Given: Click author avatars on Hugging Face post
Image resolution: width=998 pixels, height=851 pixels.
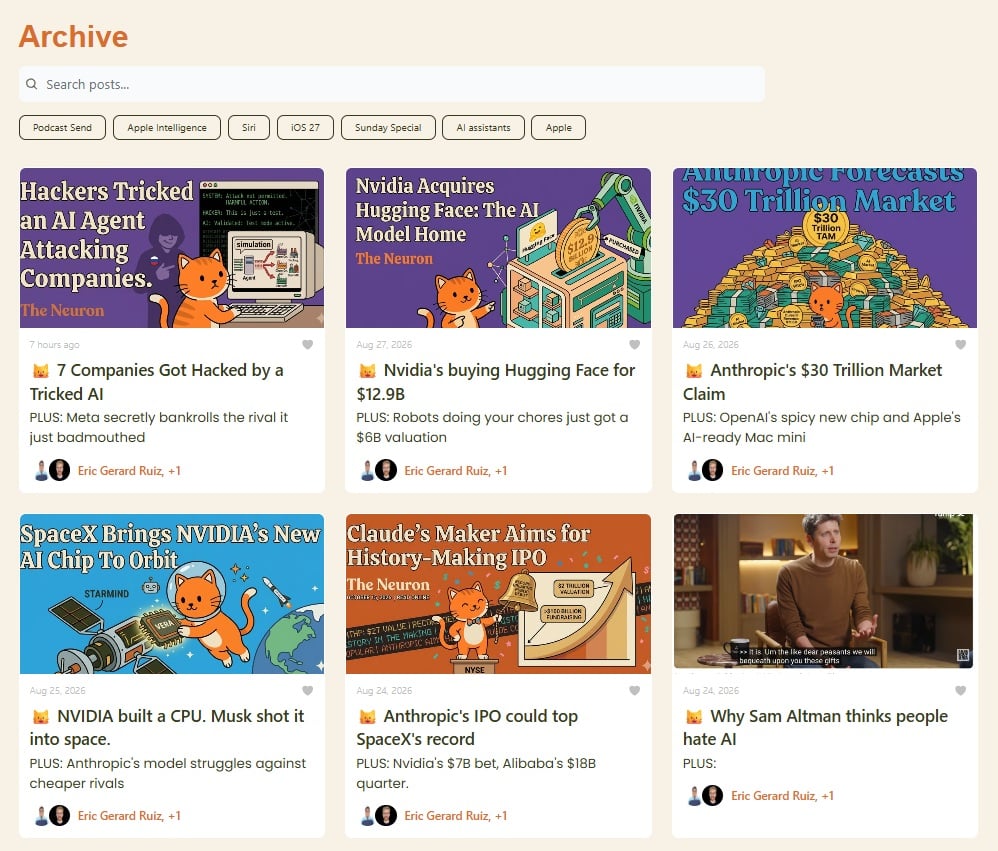Looking at the screenshot, I should pyautogui.click(x=379, y=470).
